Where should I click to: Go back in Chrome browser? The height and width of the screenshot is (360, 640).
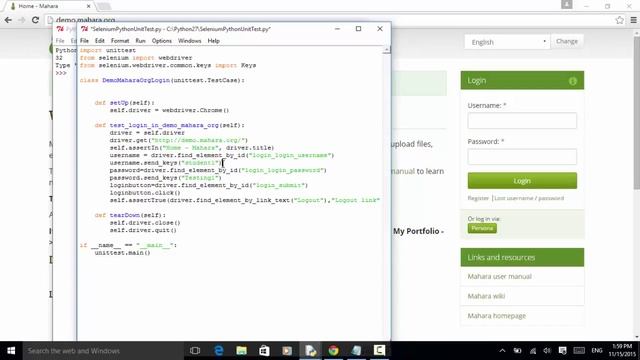[8, 20]
